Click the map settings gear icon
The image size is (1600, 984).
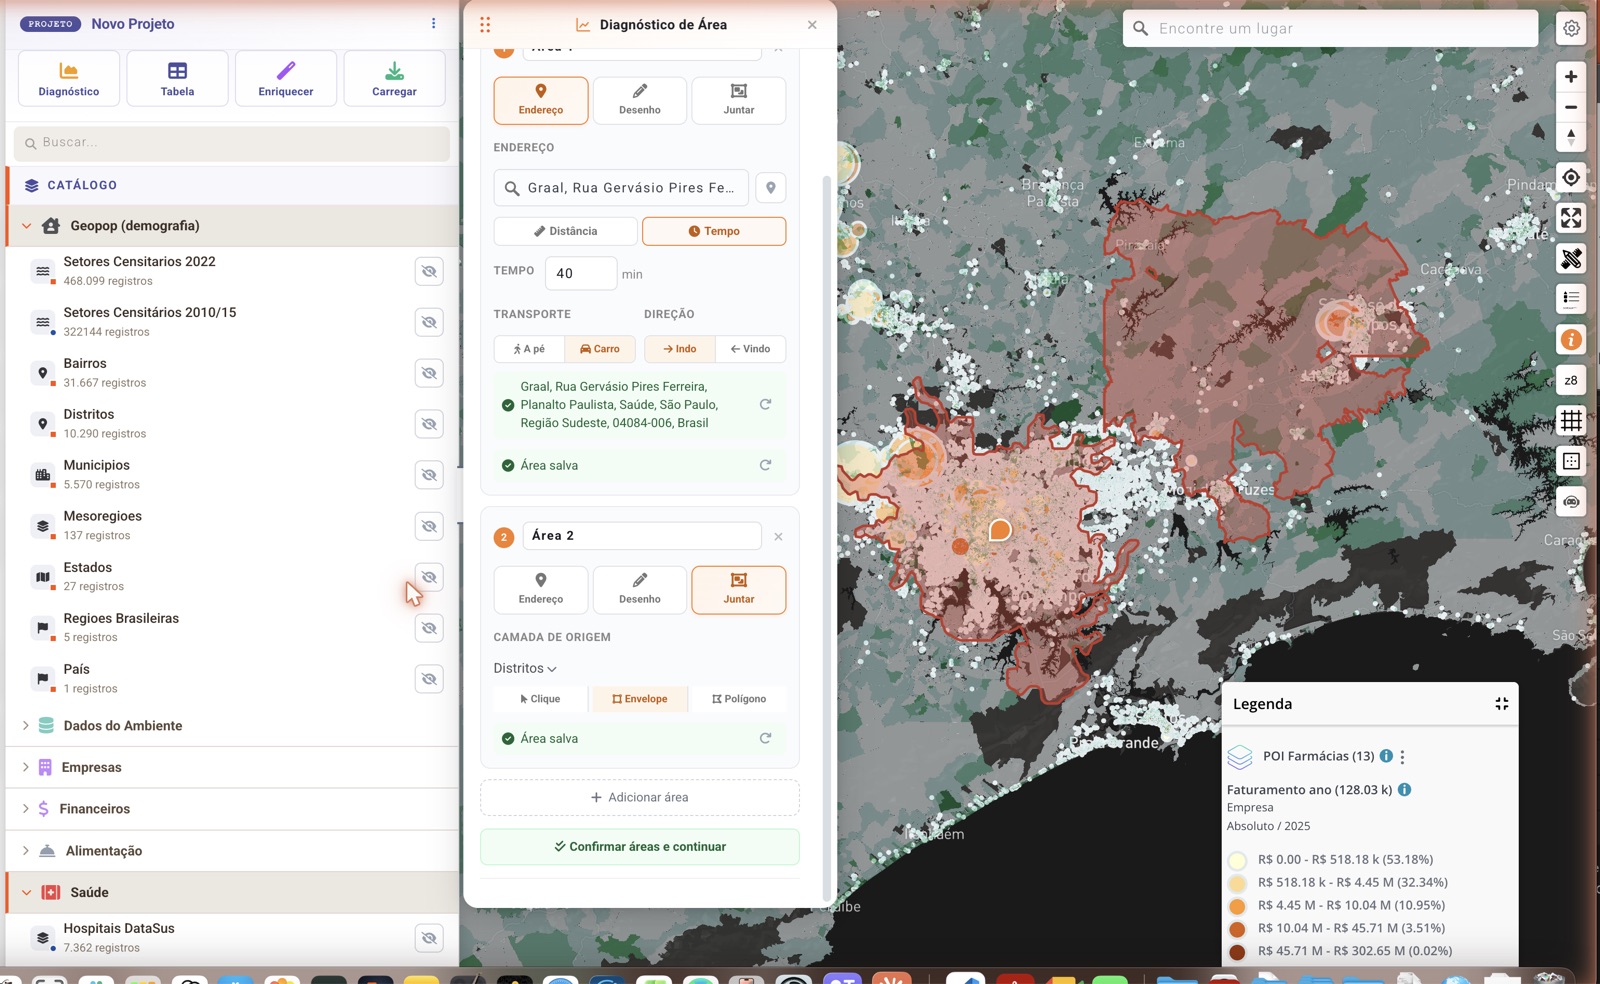pos(1571,28)
